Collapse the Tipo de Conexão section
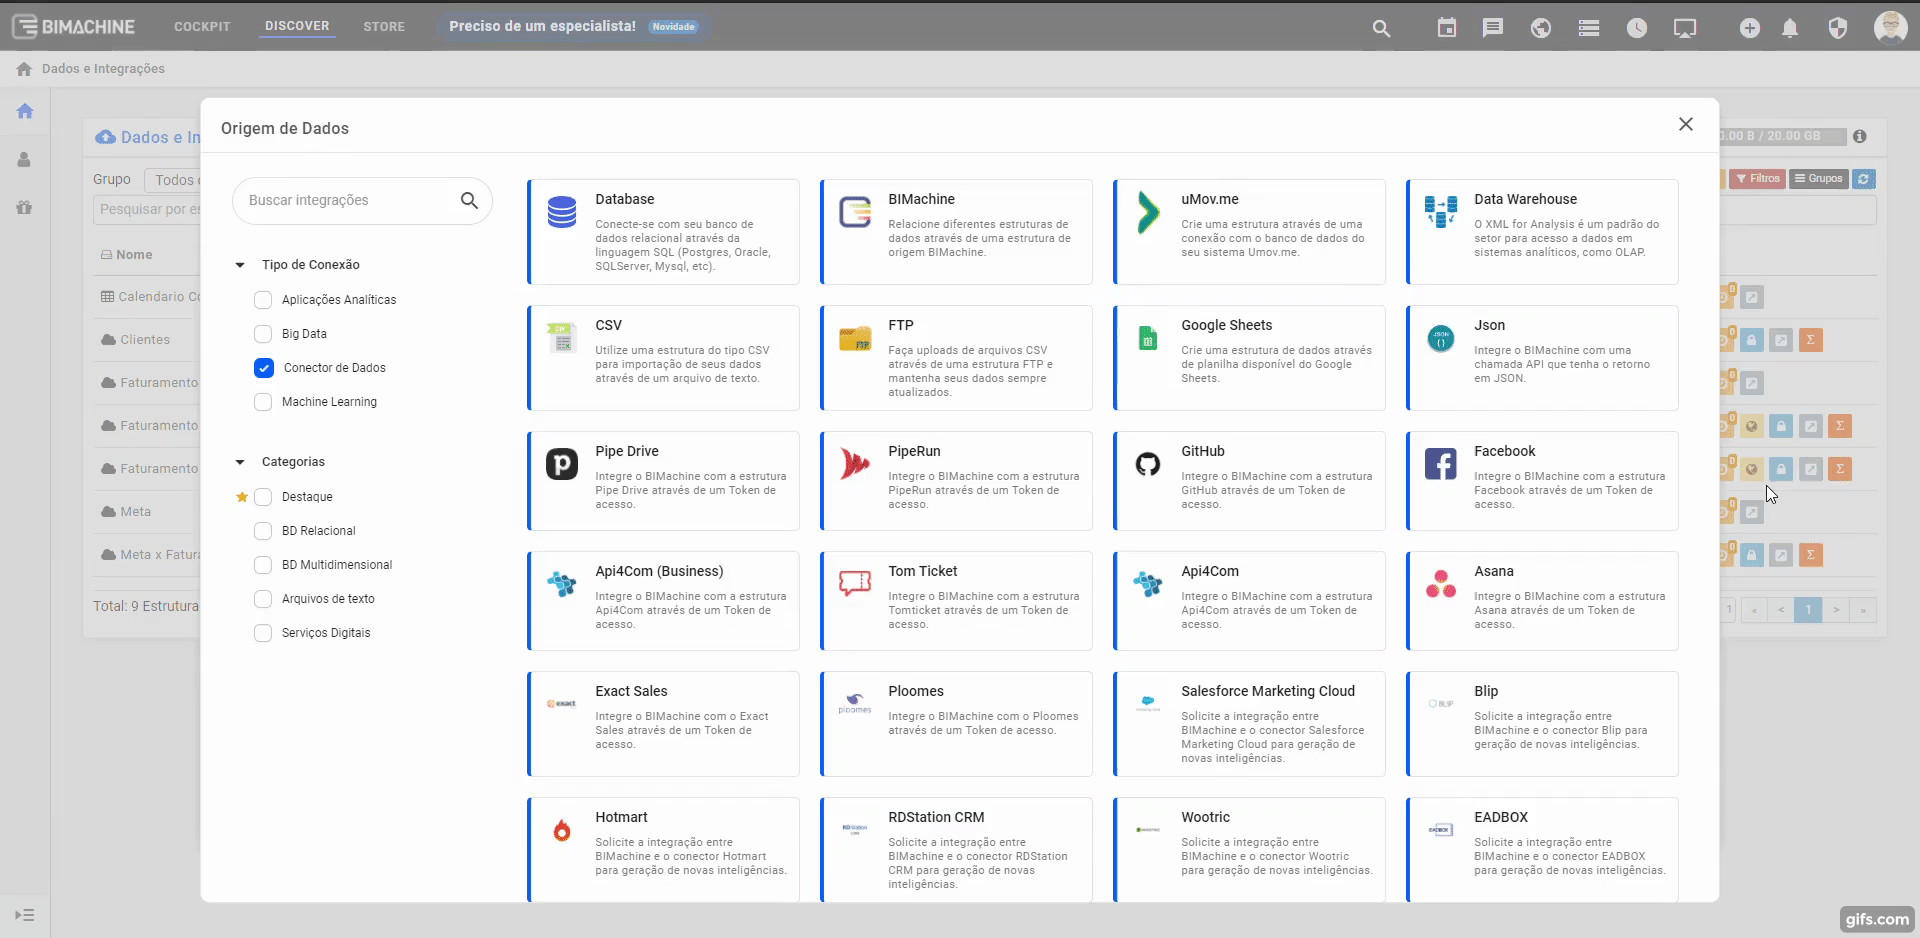Screen dimensions: 1920x938 pos(240,265)
